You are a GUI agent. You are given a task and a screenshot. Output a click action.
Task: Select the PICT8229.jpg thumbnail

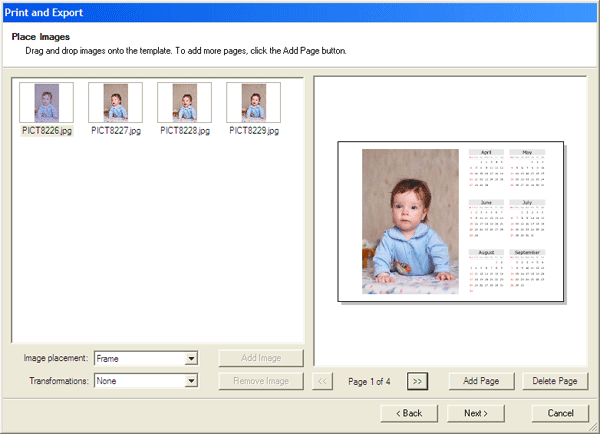coord(253,102)
